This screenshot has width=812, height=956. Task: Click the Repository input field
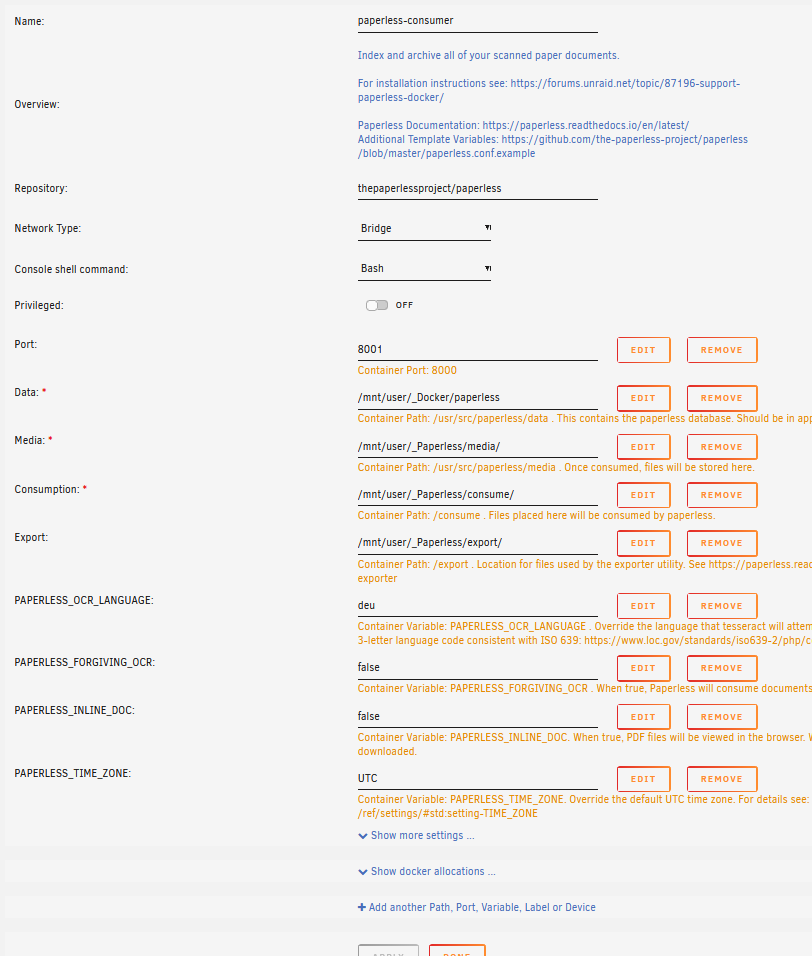tap(477, 188)
